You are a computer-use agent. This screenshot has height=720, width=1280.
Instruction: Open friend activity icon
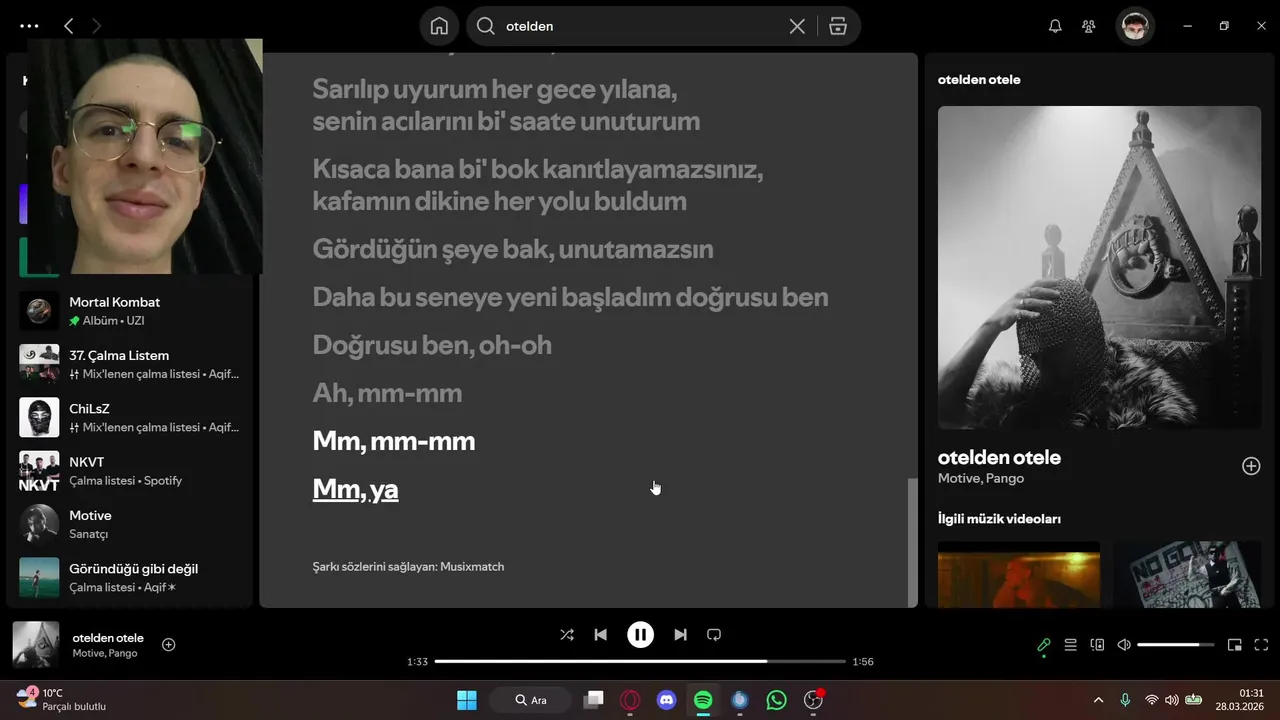point(1089,26)
